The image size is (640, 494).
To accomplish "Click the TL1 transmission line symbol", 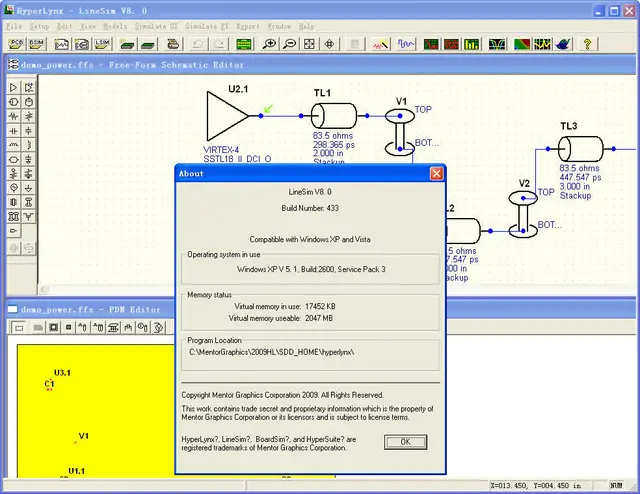I will 334,116.
